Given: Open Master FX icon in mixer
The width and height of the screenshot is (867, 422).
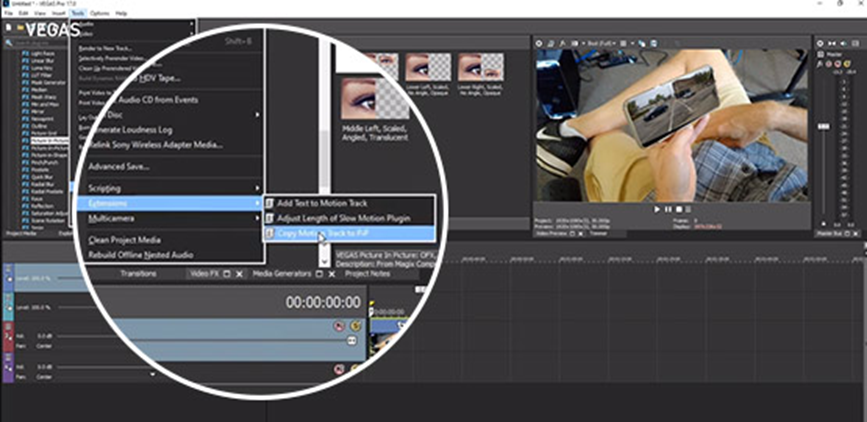Looking at the screenshot, I should [820, 64].
